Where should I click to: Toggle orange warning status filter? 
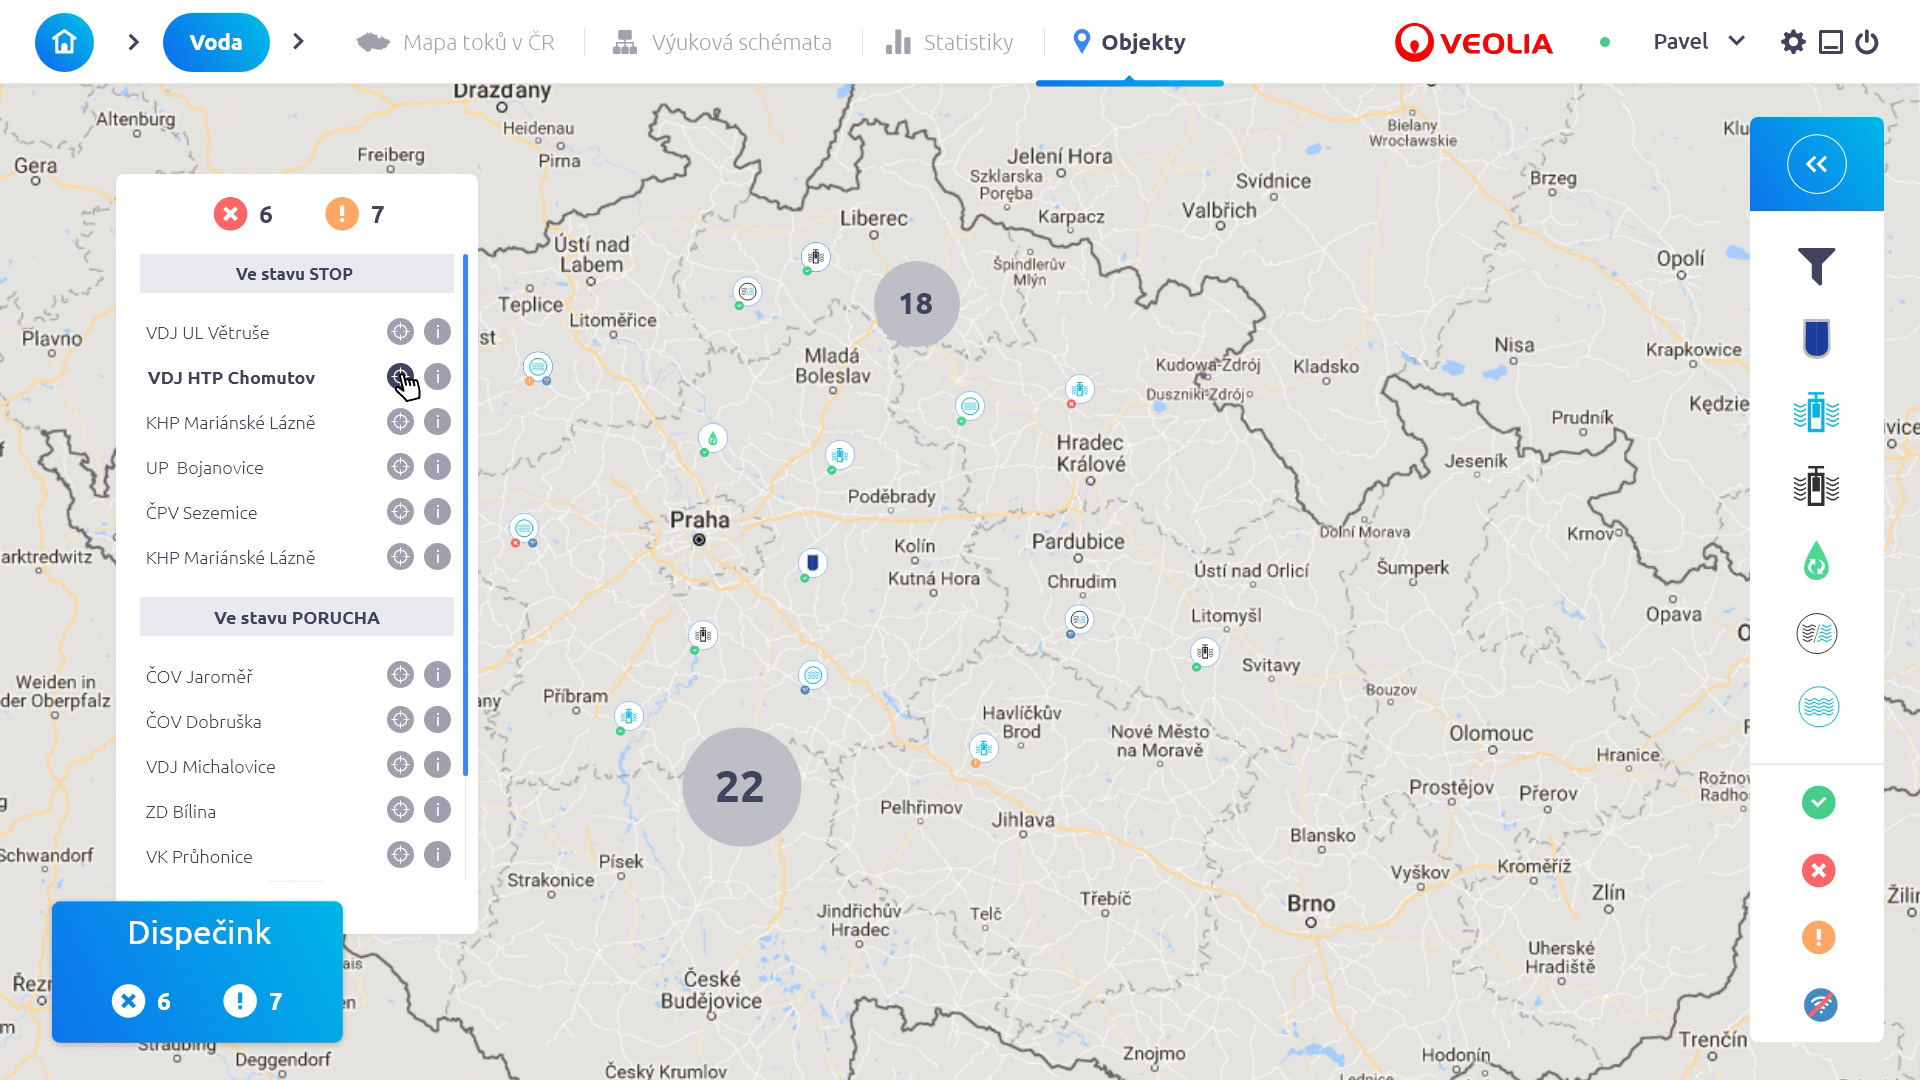tap(1818, 937)
